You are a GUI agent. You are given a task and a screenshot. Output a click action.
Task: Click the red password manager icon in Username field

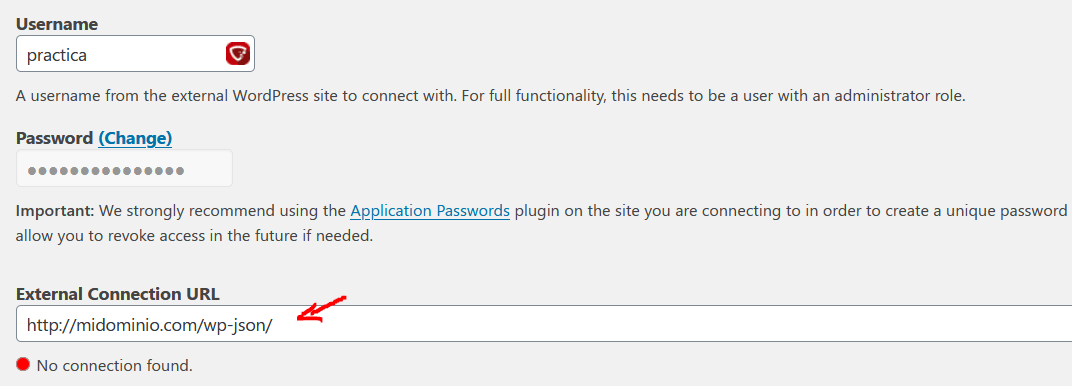pos(238,54)
